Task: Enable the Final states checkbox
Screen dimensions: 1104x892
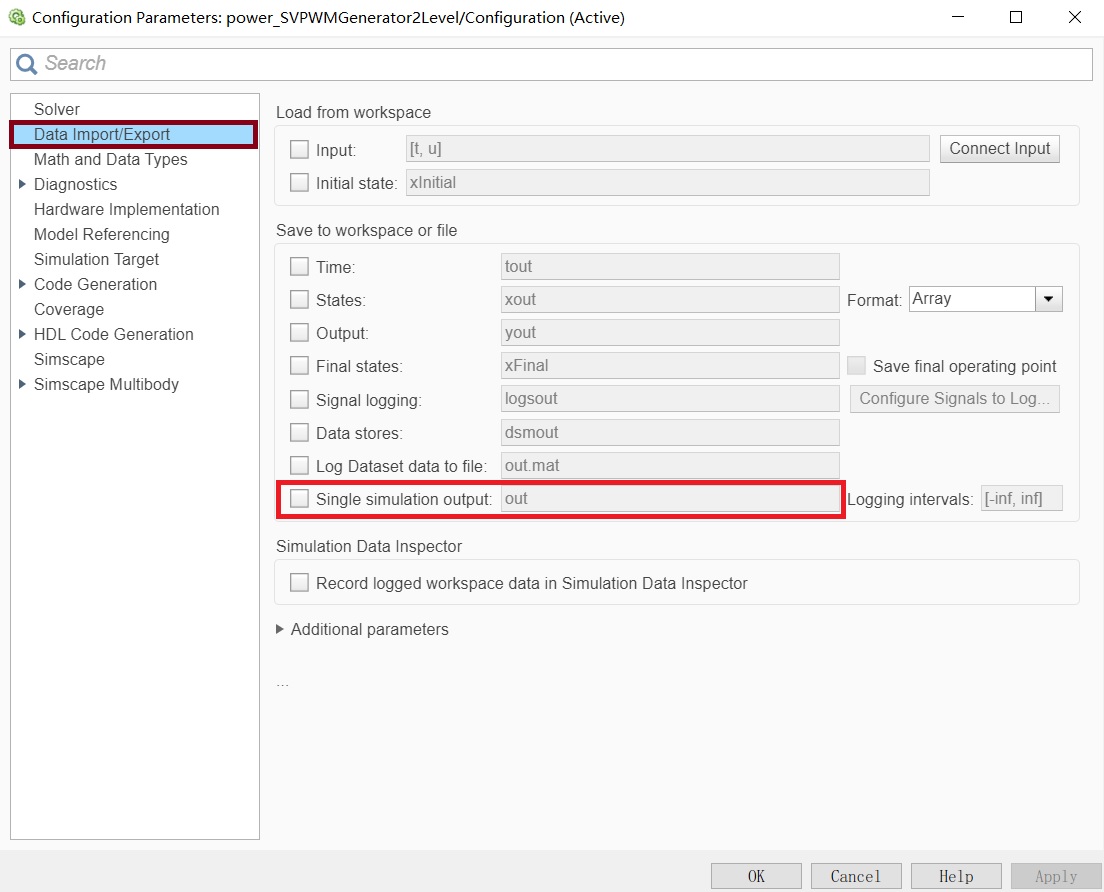Action: pyautogui.click(x=299, y=365)
